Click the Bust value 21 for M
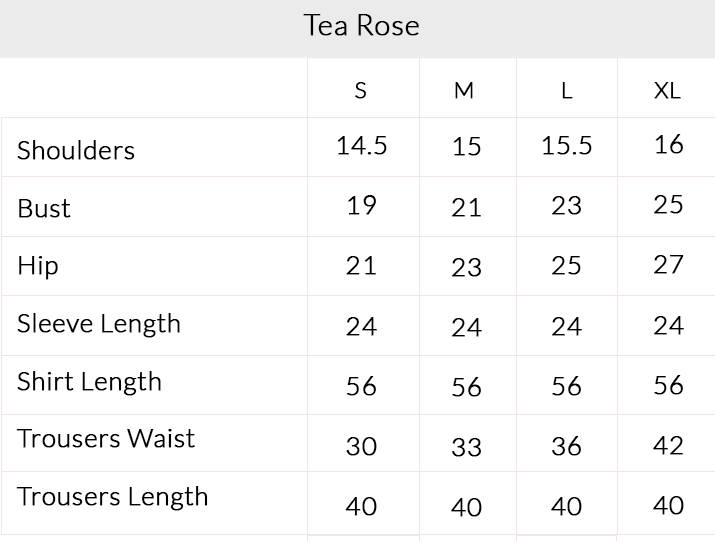This screenshot has width=715, height=541. (466, 208)
